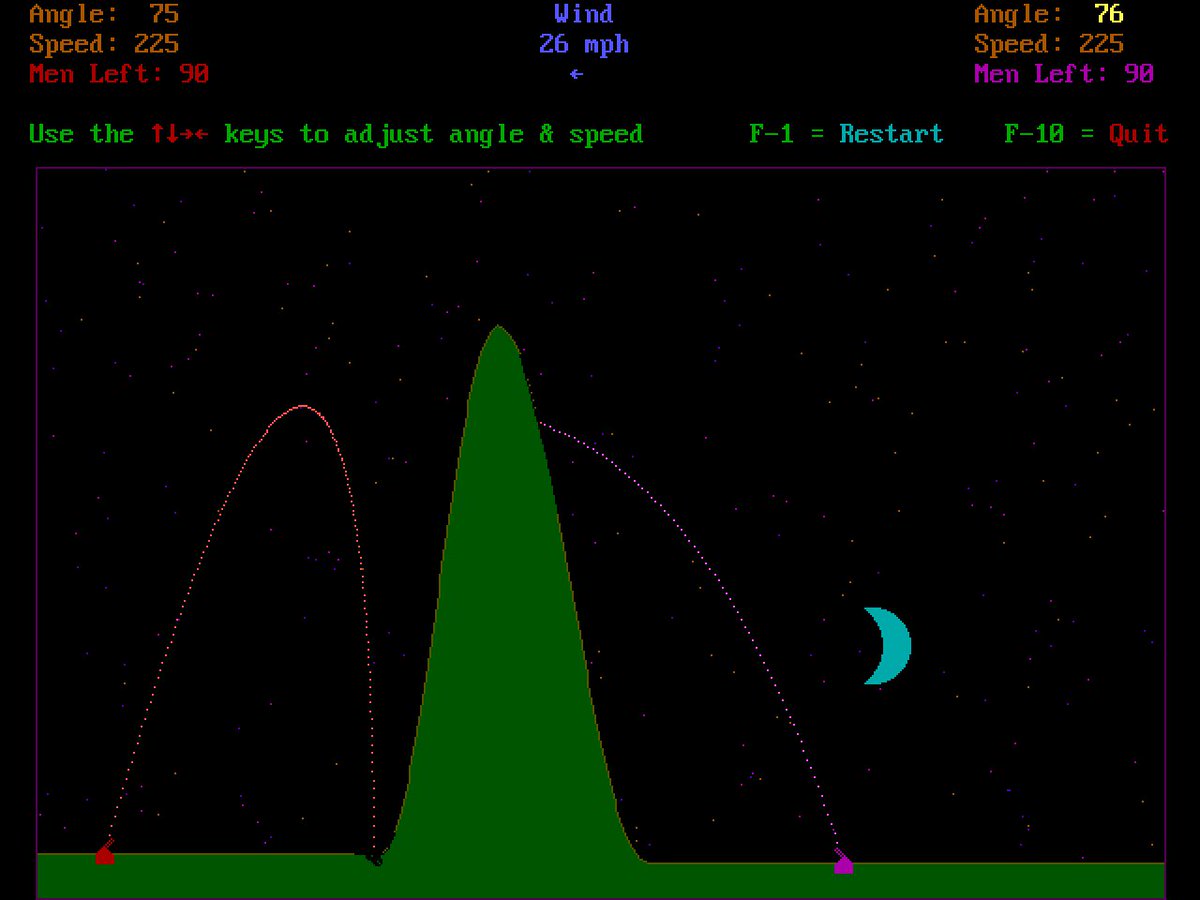1200x900 pixels.
Task: Click the F-1 = Restart label
Action: [846, 134]
